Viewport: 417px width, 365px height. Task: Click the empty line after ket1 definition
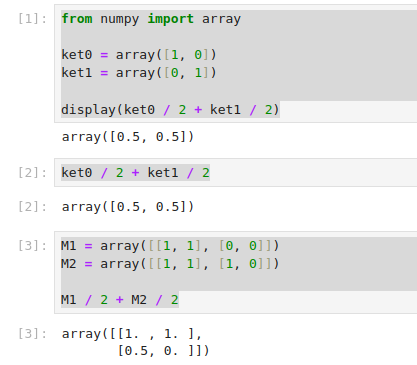click(x=239, y=91)
